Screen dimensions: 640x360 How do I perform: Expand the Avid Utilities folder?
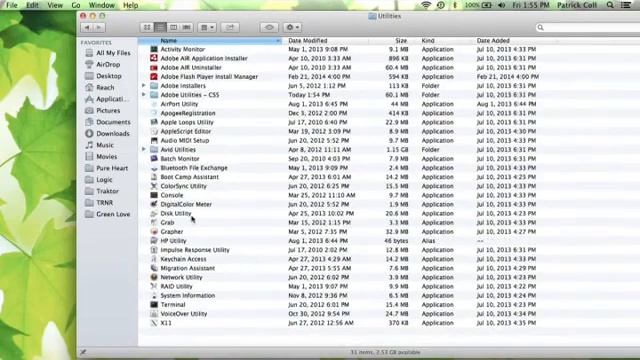click(x=144, y=149)
